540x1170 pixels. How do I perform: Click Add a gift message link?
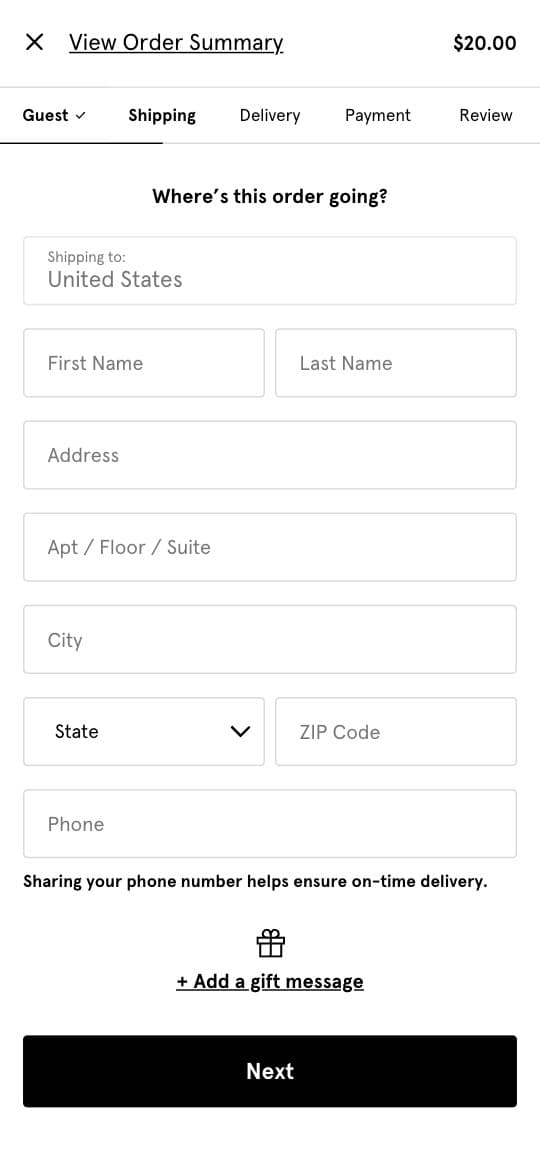coord(270,981)
